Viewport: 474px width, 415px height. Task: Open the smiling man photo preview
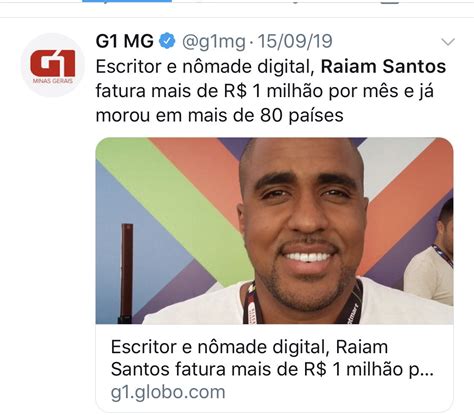274,231
